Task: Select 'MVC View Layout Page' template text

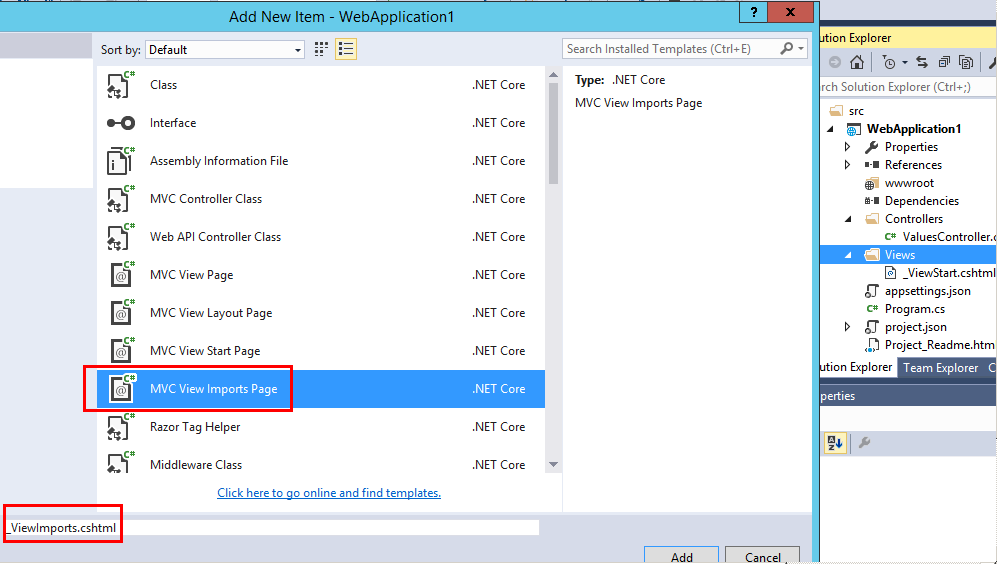Action: pos(211,313)
